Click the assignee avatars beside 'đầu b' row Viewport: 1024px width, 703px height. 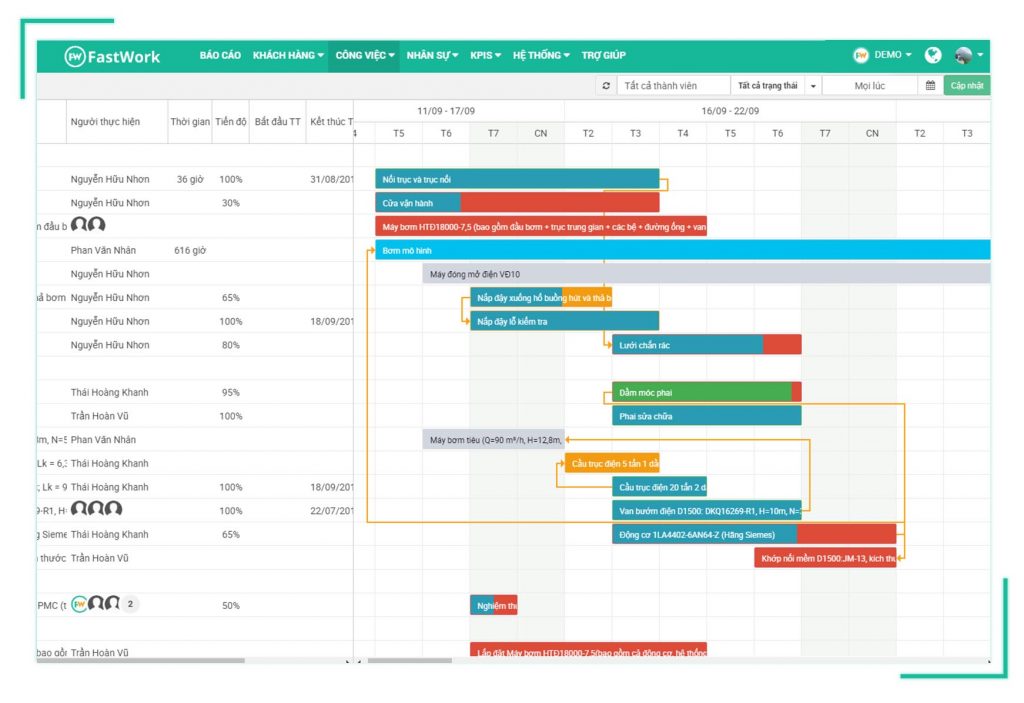(90, 224)
